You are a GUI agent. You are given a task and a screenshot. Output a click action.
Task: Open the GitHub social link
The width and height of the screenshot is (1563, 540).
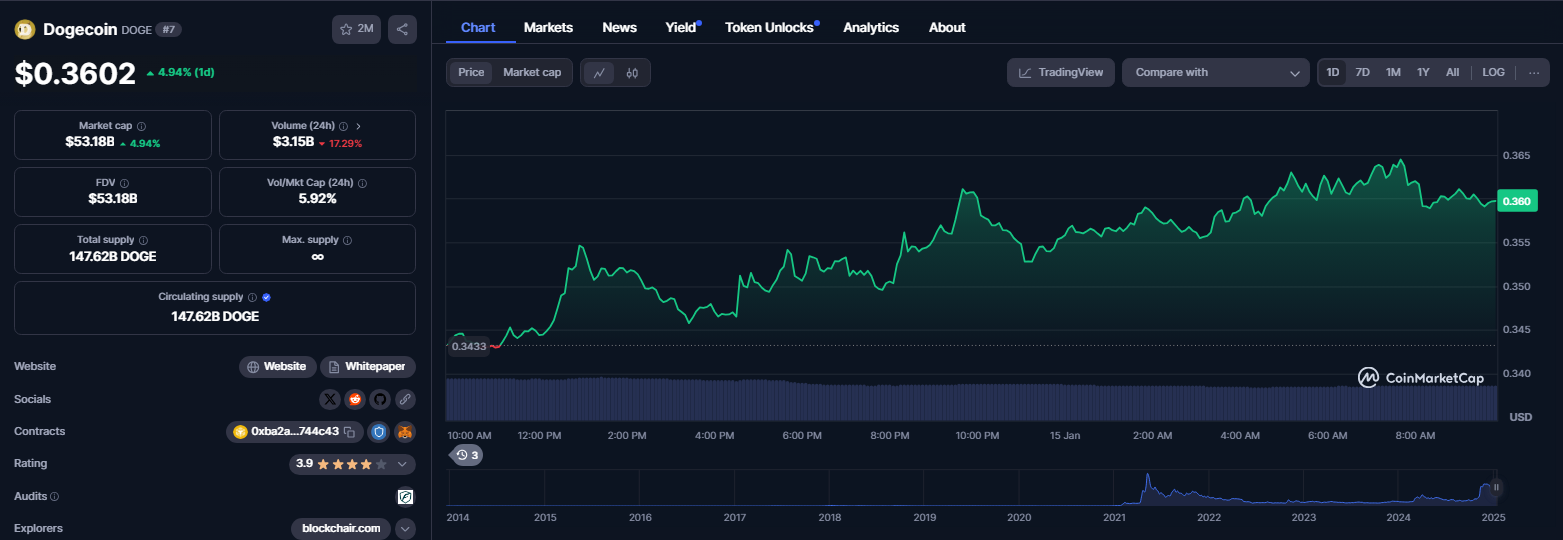coord(380,399)
